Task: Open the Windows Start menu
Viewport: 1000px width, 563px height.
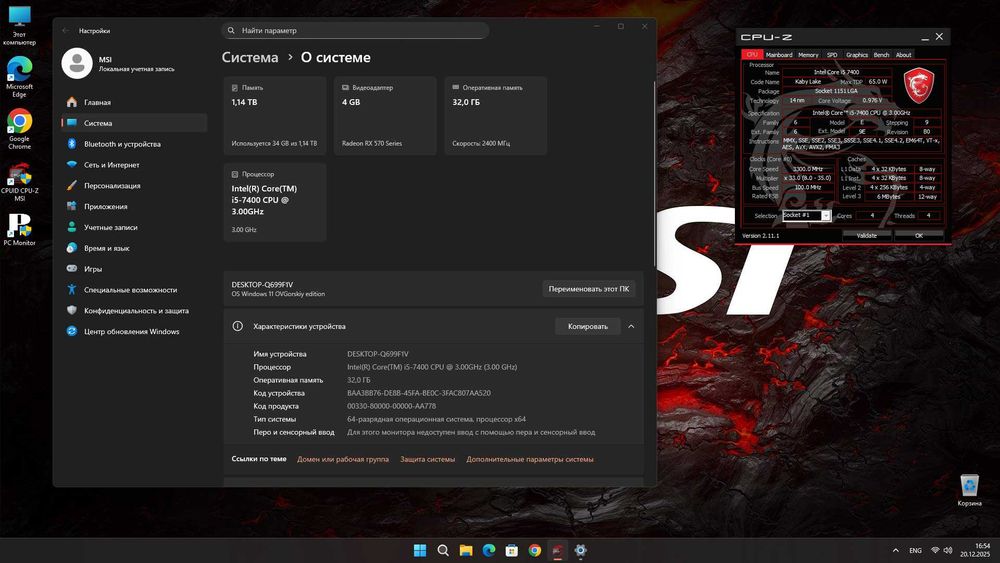Action: tap(420, 550)
